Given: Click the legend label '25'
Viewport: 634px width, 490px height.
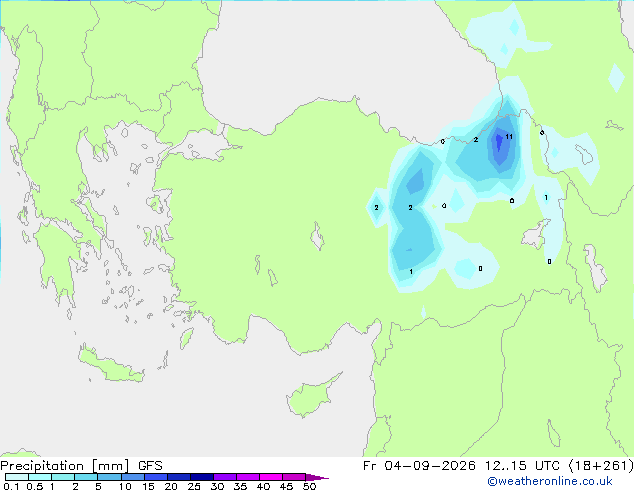Looking at the screenshot, I should (x=194, y=486).
